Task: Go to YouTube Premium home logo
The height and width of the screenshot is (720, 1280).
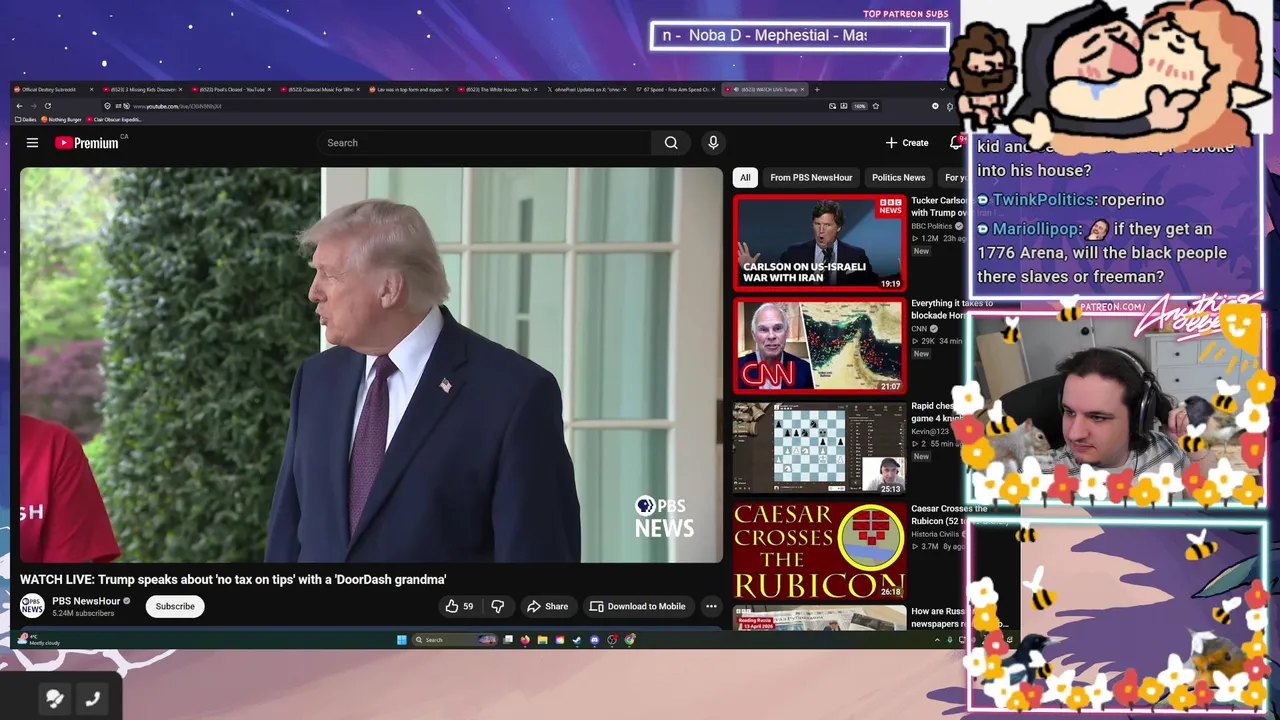Action: [x=87, y=143]
